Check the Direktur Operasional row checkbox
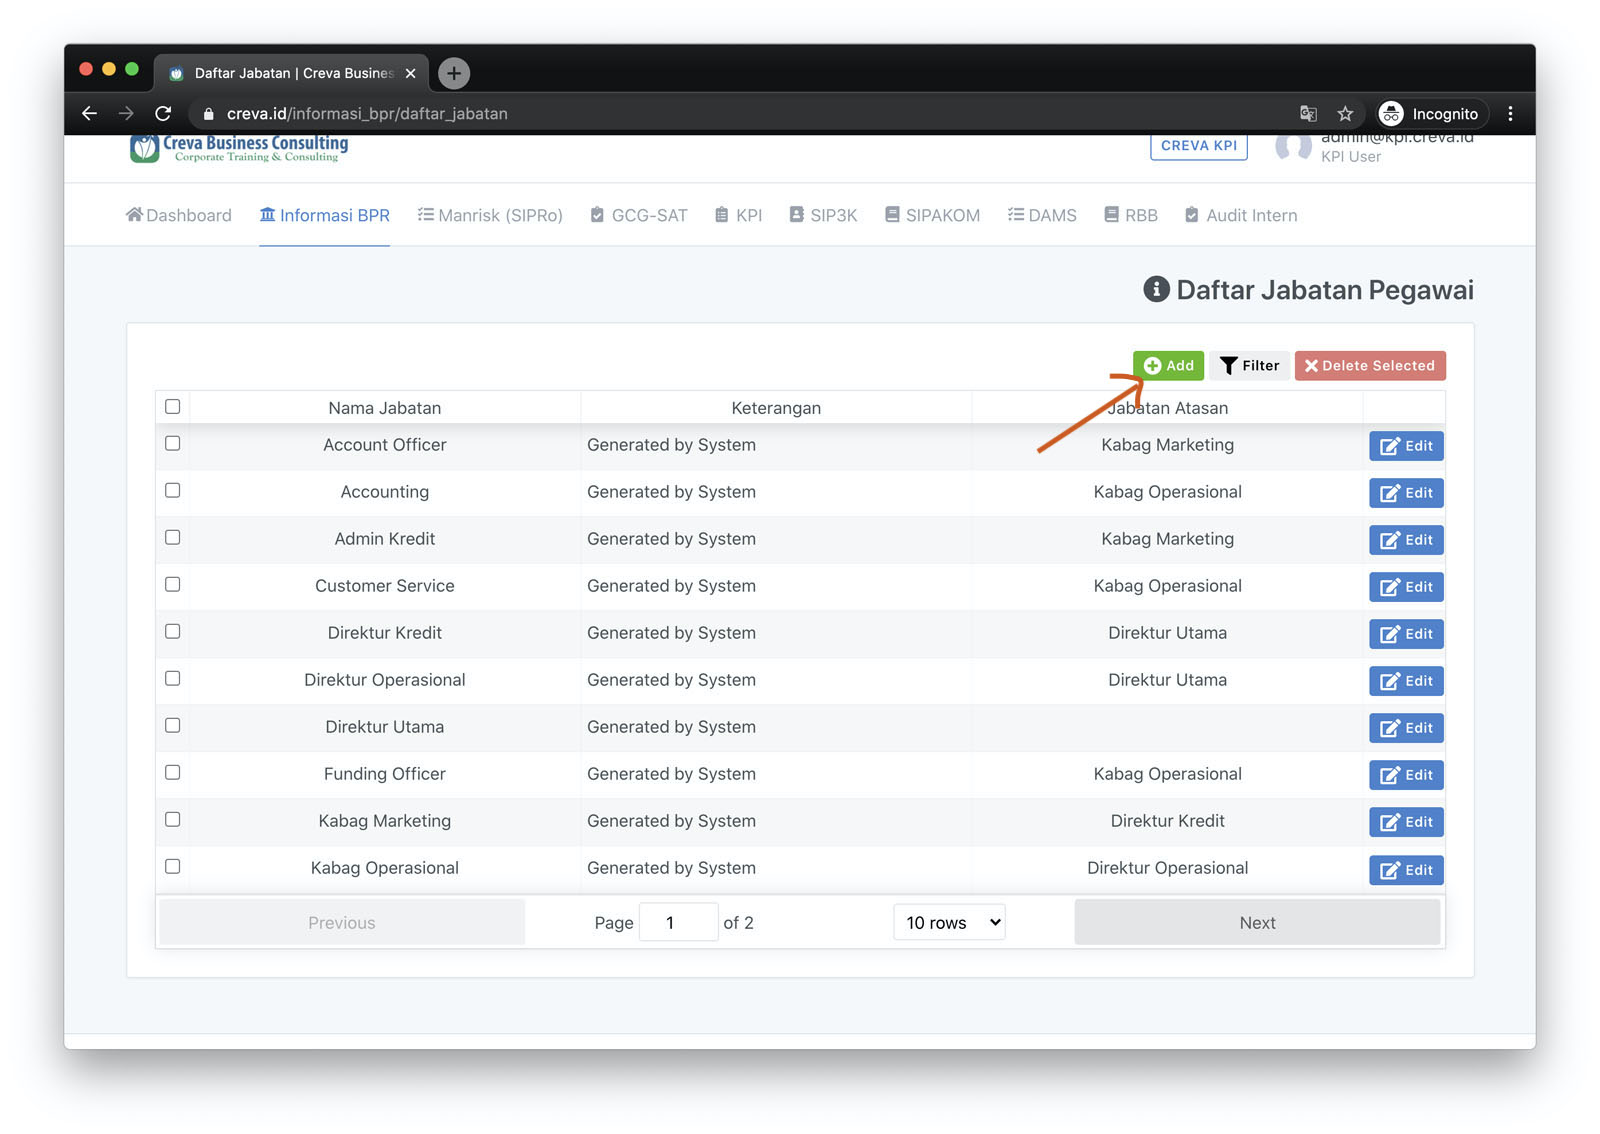 tap(173, 678)
